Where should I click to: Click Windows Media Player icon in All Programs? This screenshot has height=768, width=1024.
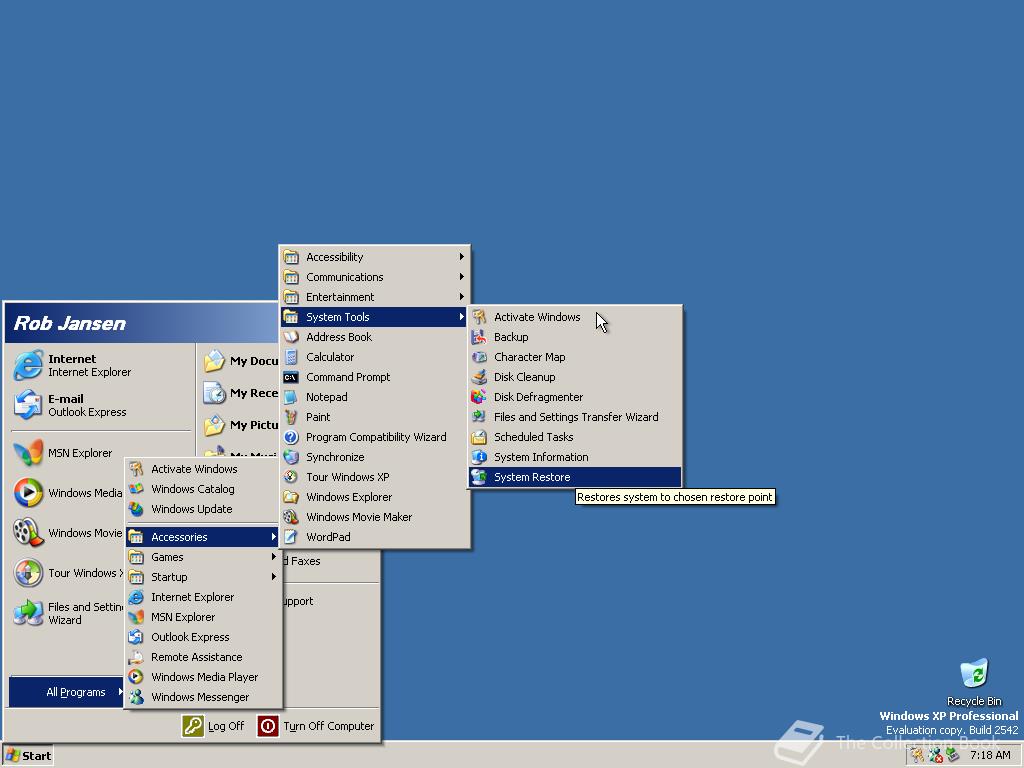(x=136, y=677)
